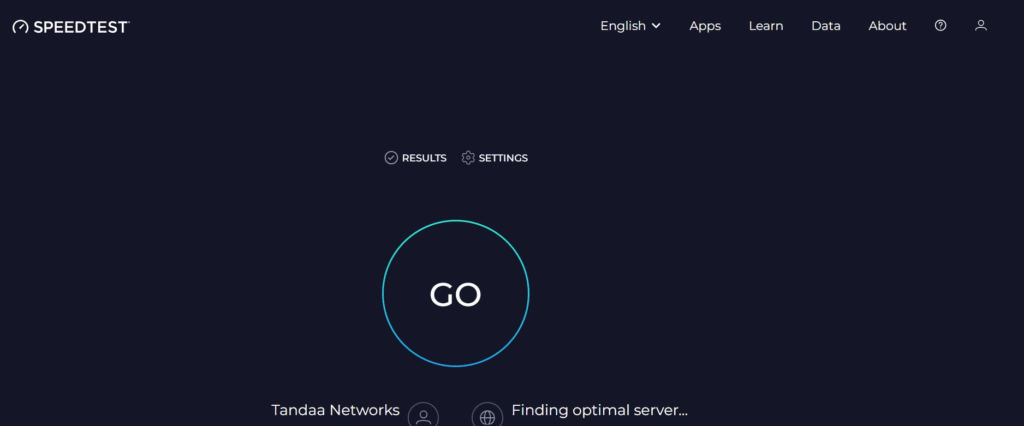Click the SPEEDTEST wordmark text

[x=80, y=27]
